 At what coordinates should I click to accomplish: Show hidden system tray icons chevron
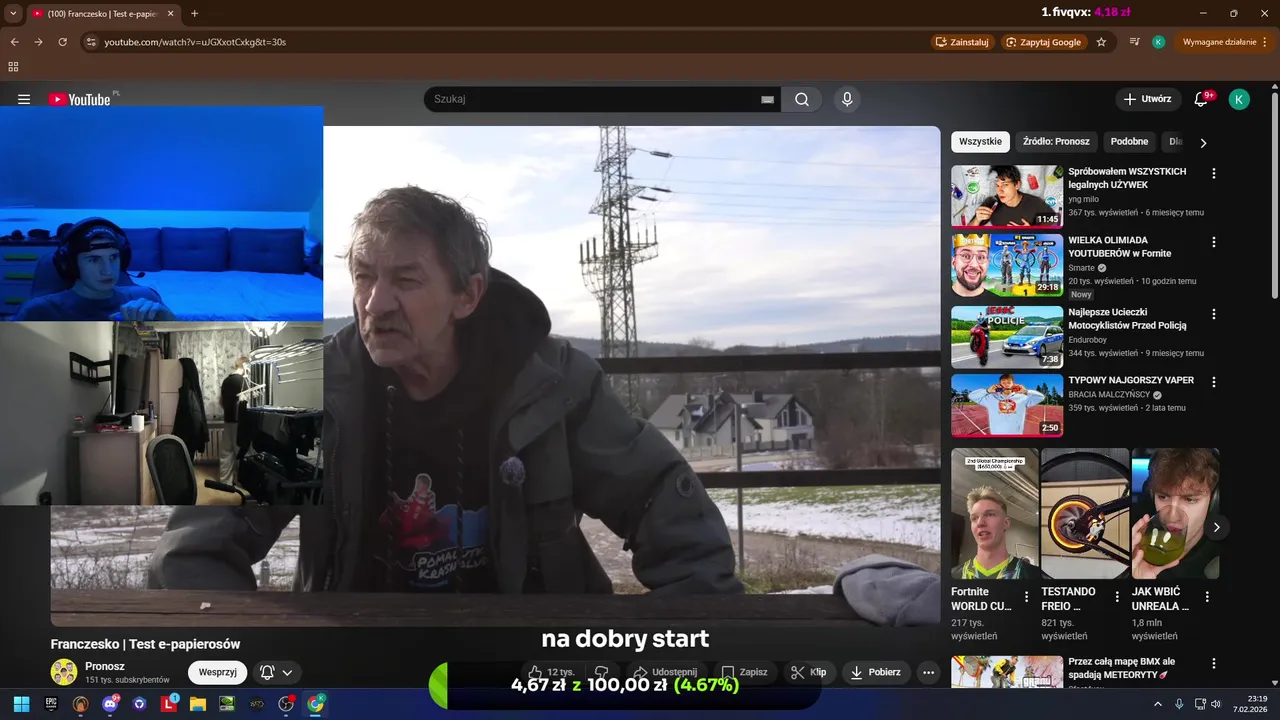coord(1158,704)
